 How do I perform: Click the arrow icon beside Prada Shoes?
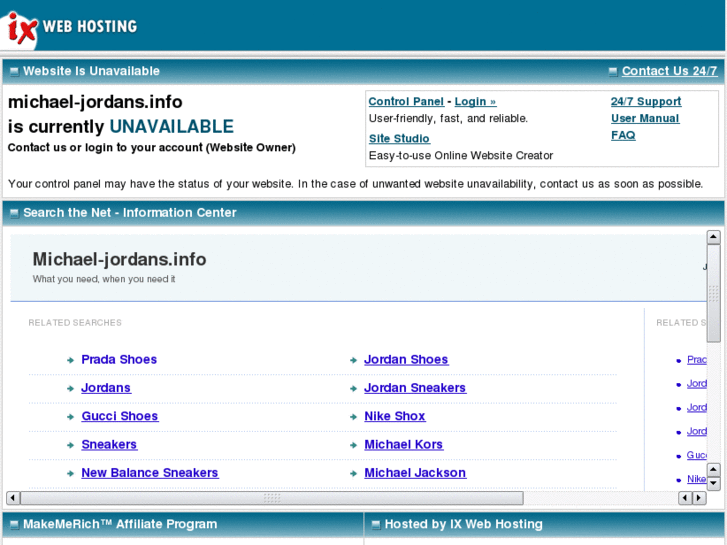click(70, 360)
